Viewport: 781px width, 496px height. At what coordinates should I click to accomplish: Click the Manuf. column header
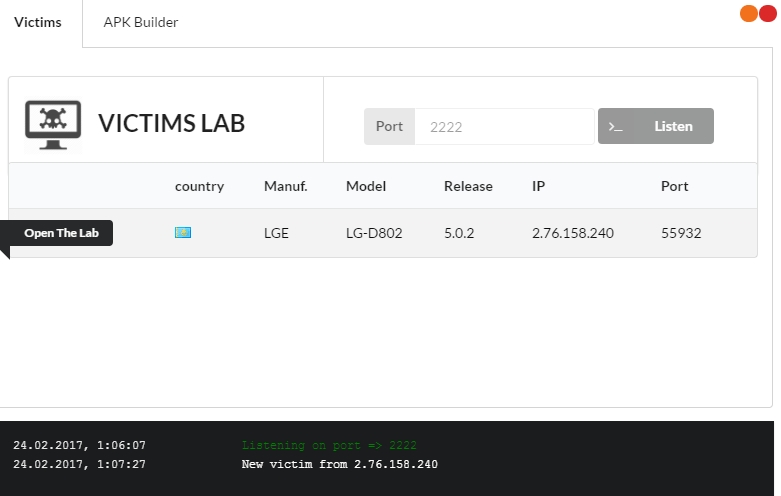point(285,186)
